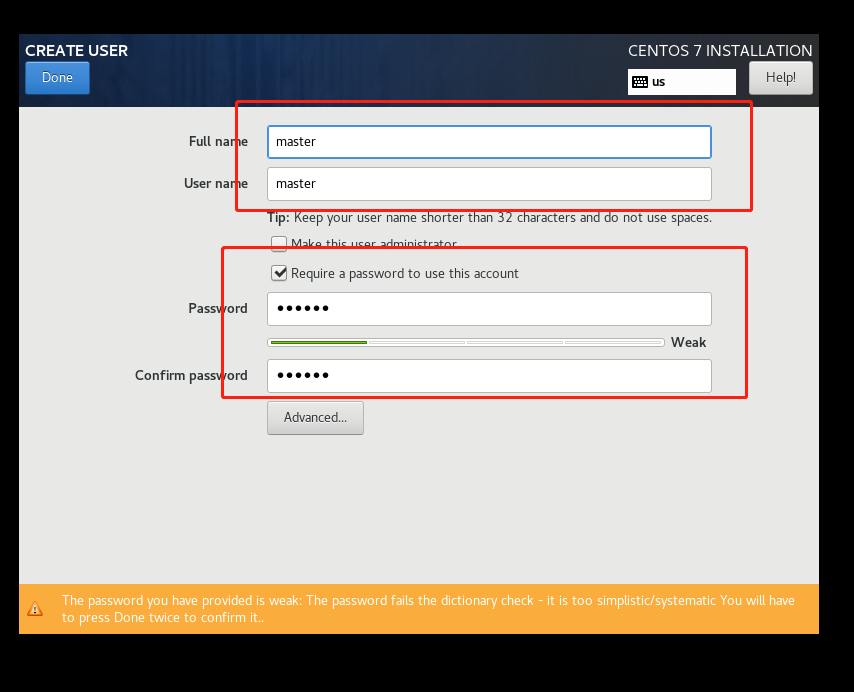Click the Full name label

218,142
